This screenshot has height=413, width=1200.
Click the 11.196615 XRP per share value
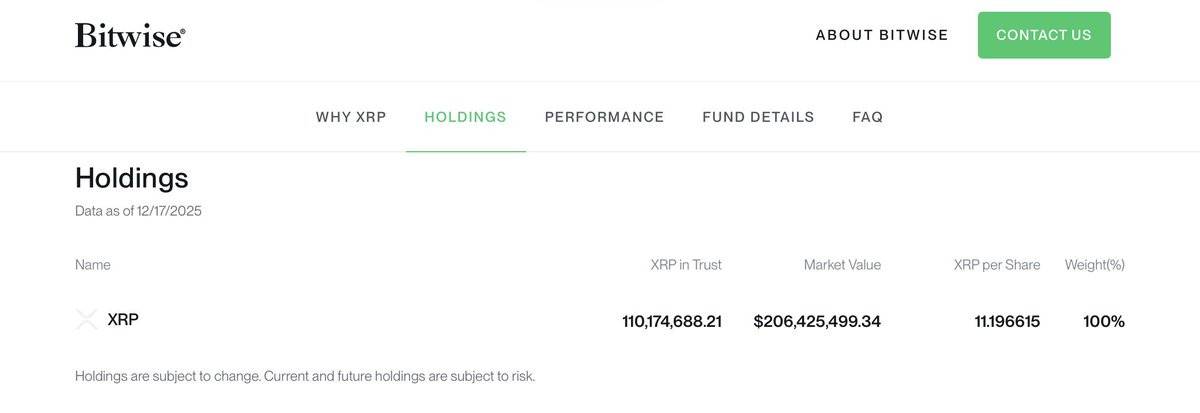click(x=1007, y=322)
